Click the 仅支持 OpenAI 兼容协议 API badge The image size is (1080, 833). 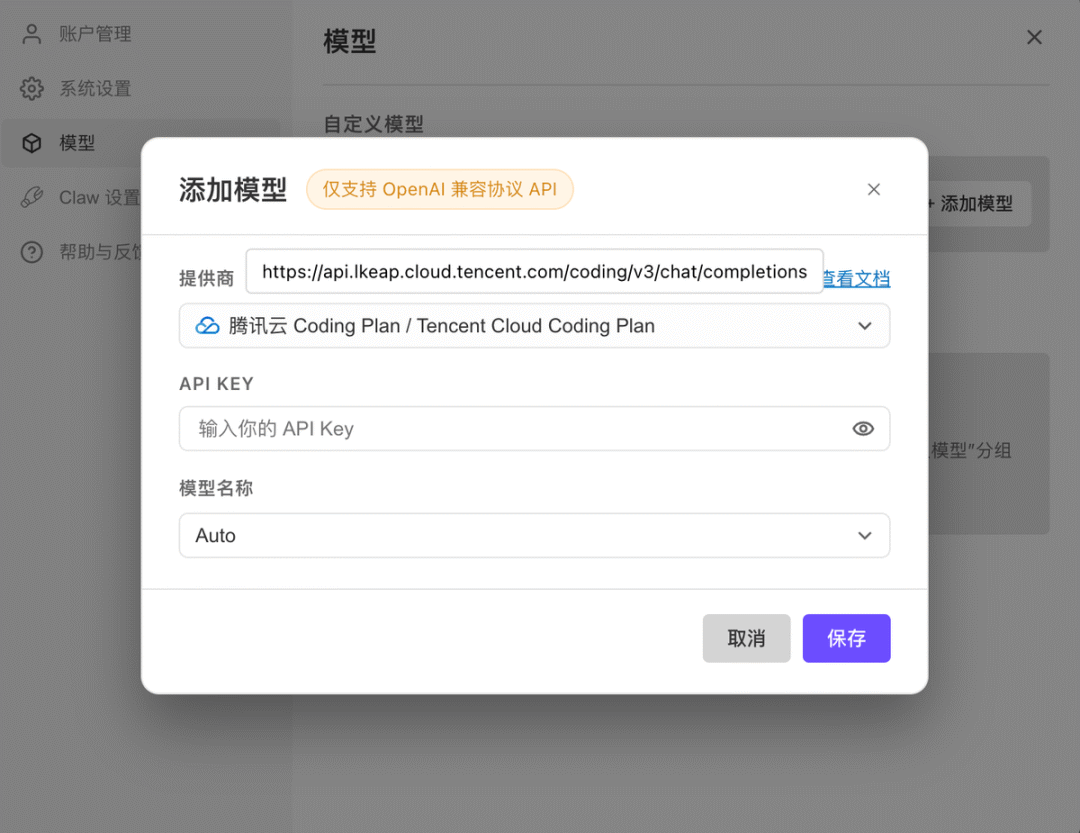(x=439, y=189)
